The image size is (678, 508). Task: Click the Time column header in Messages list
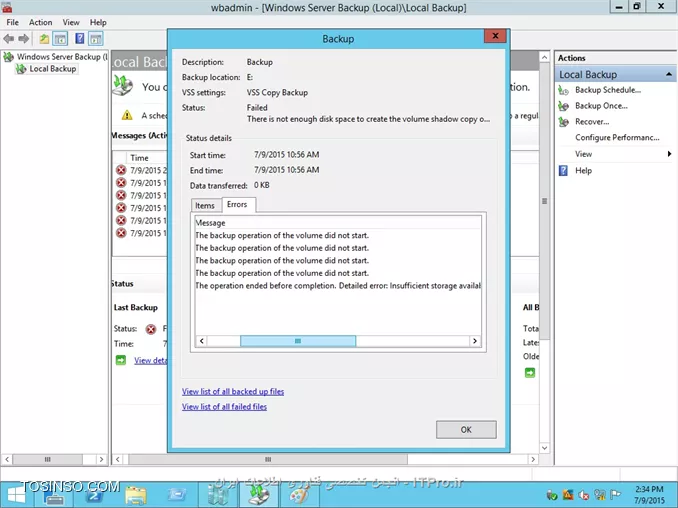click(146, 158)
